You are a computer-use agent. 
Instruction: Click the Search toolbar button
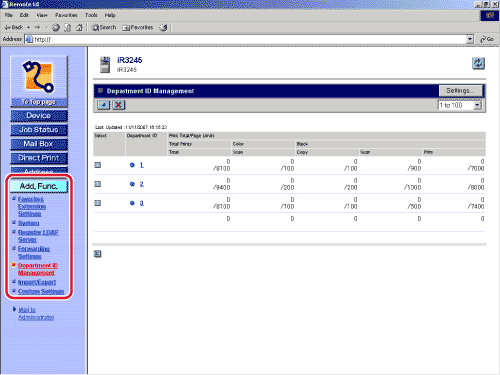tap(104, 27)
